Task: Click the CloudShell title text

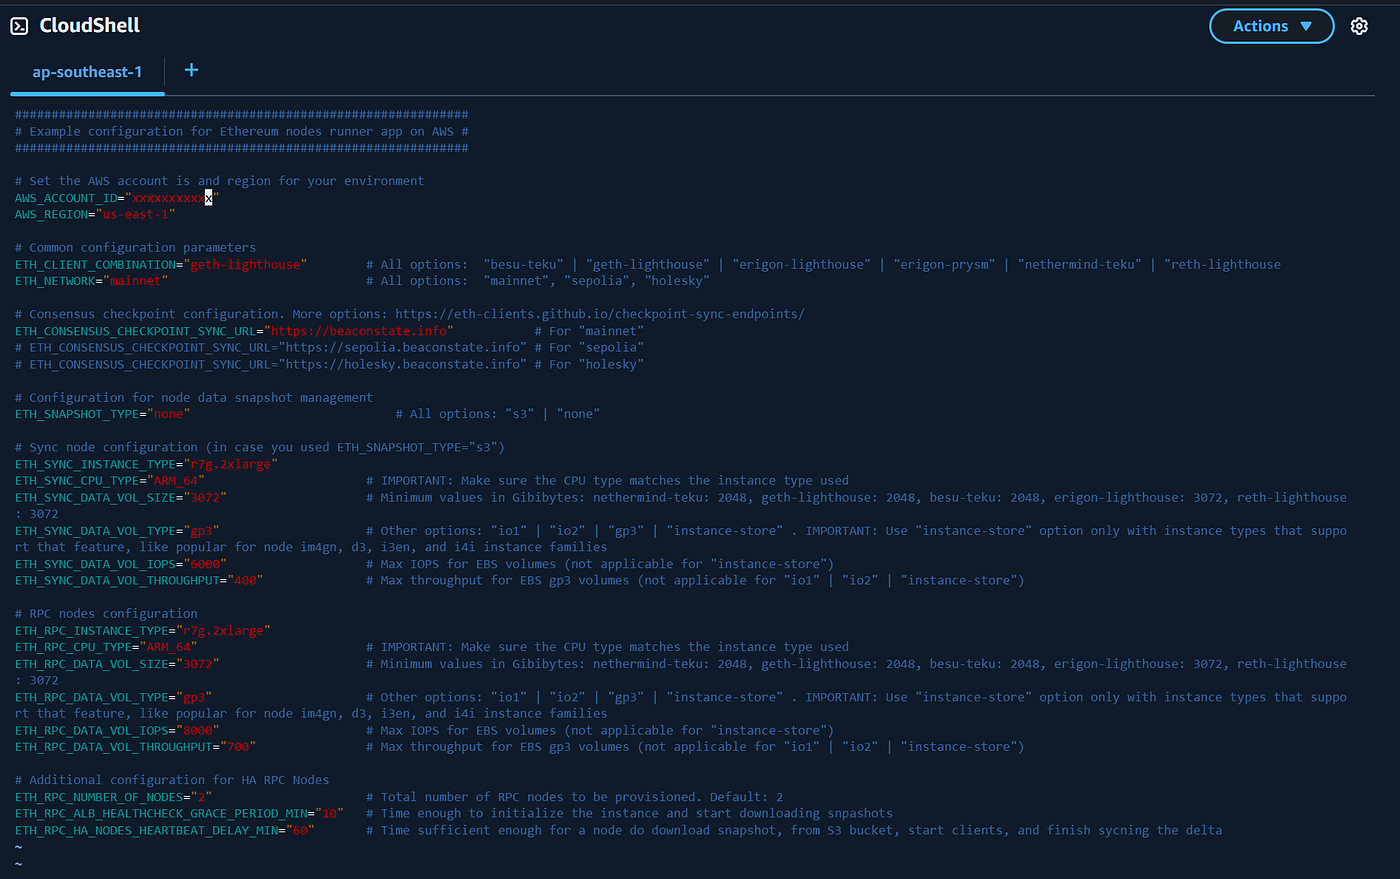Action: (90, 26)
